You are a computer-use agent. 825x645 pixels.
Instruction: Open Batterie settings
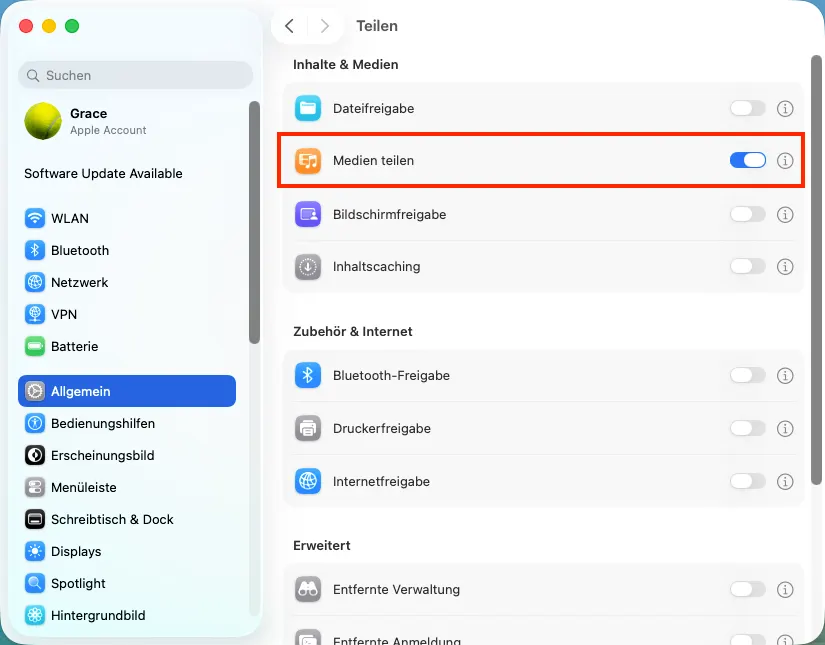[x=126, y=347]
